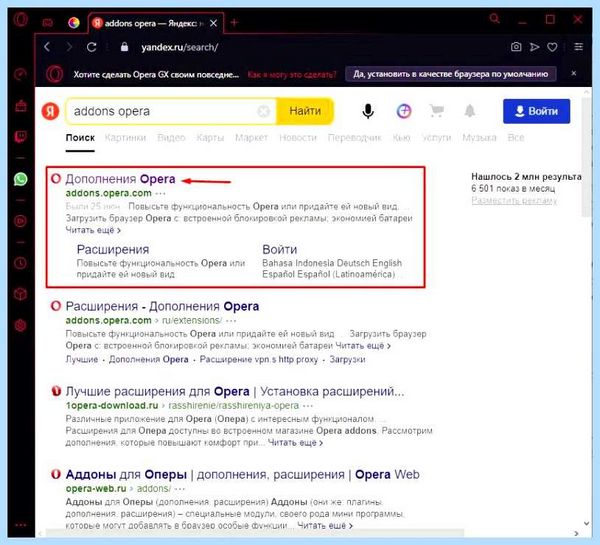Switch to the Музыка tab
Screen dimensions: 600x545
tap(479, 138)
